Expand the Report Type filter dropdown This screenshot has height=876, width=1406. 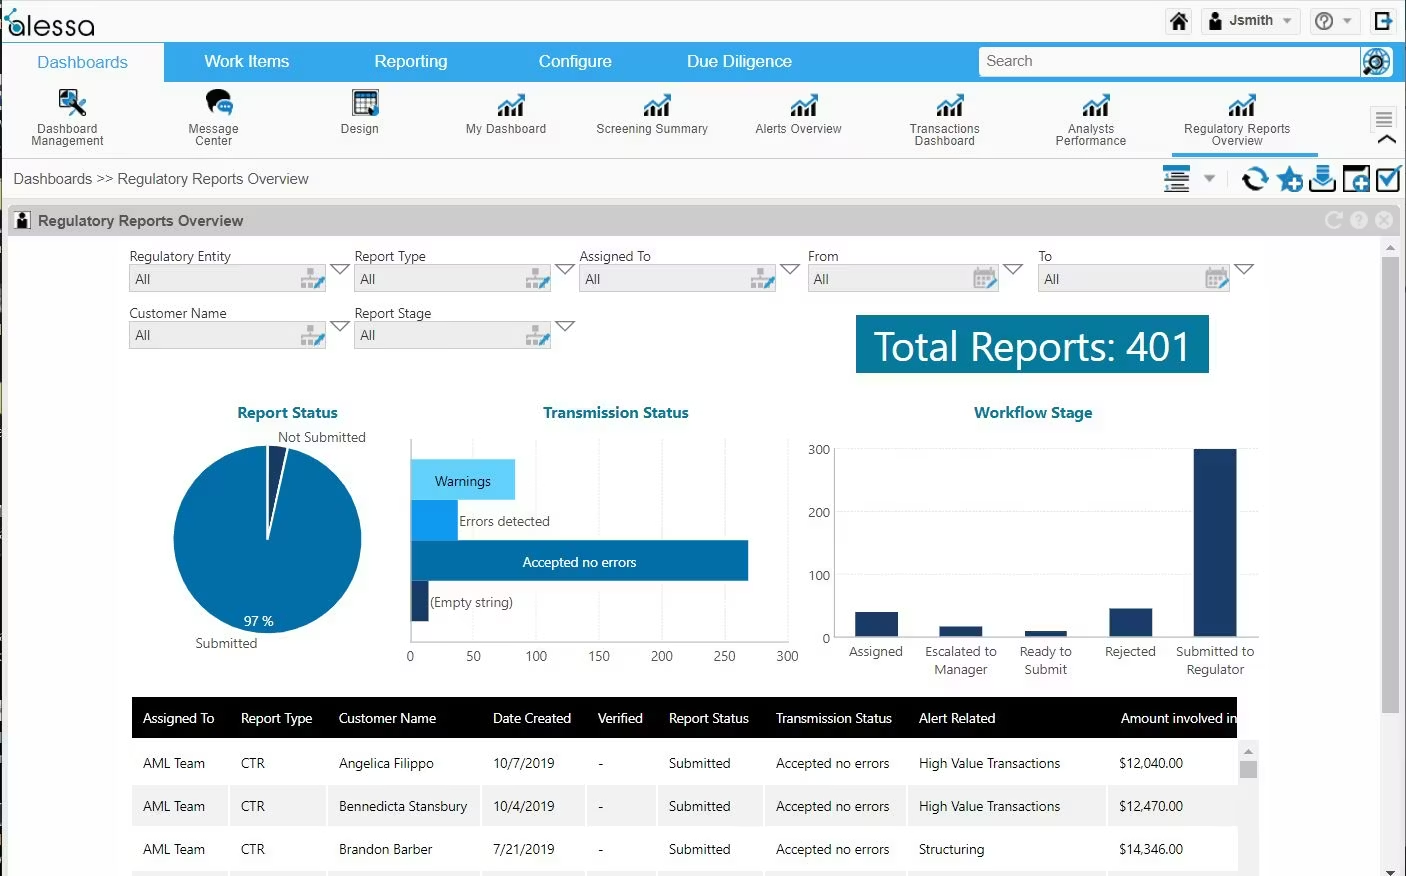click(565, 268)
